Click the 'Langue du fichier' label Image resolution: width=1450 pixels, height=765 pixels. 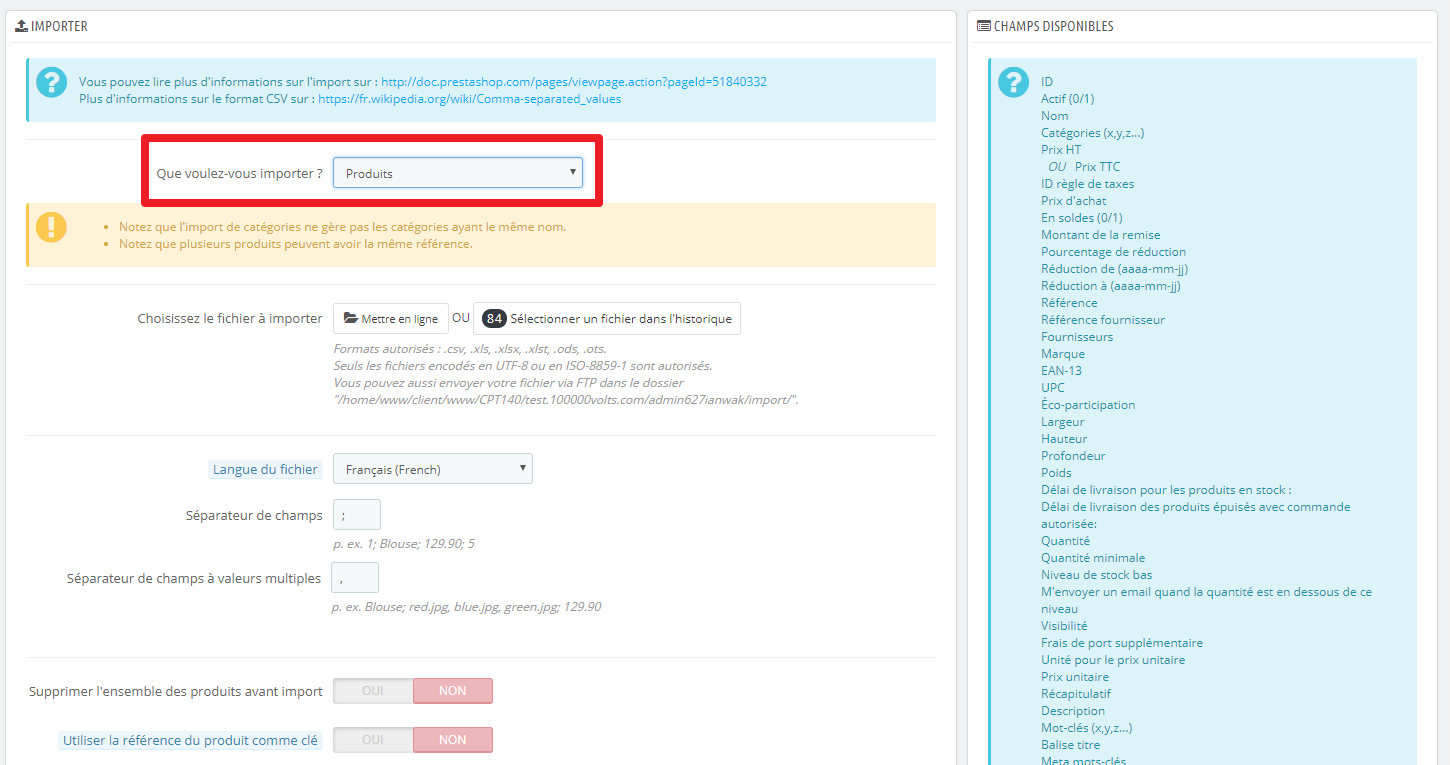point(265,469)
